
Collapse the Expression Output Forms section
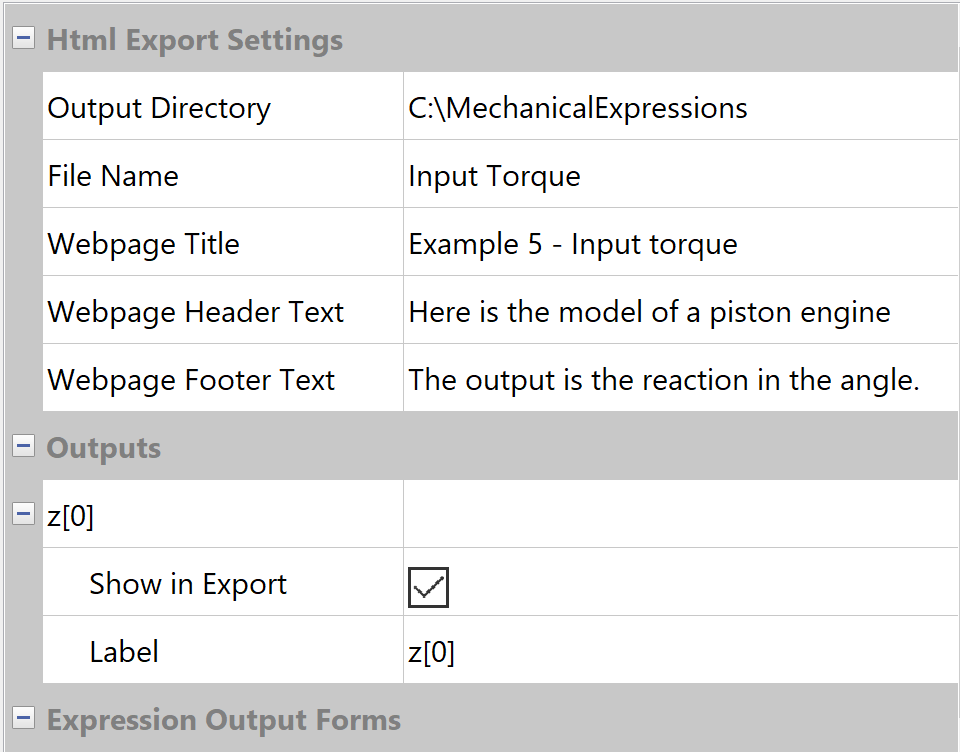(x=23, y=719)
